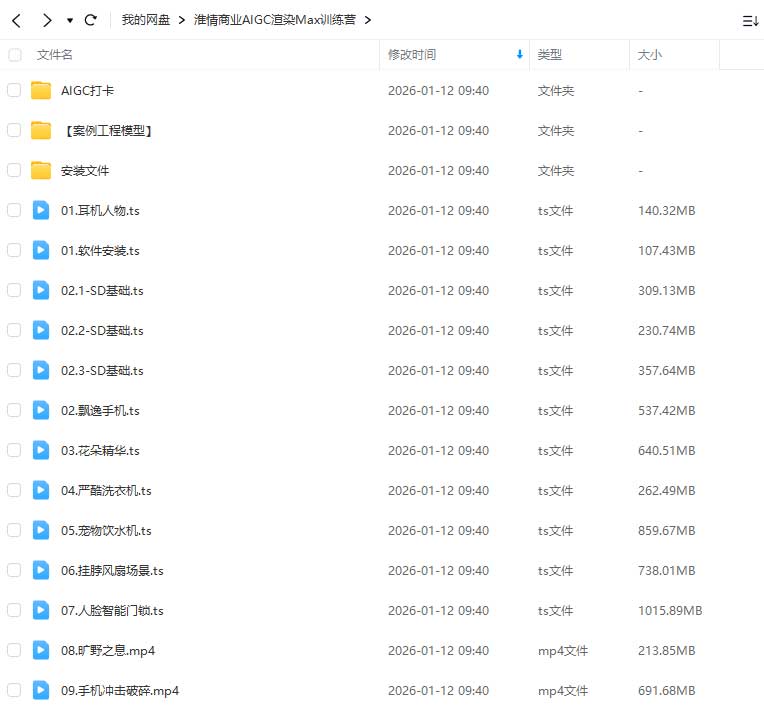764x710 pixels.
Task: Sort the list by 文件名 column
Action: 54,55
